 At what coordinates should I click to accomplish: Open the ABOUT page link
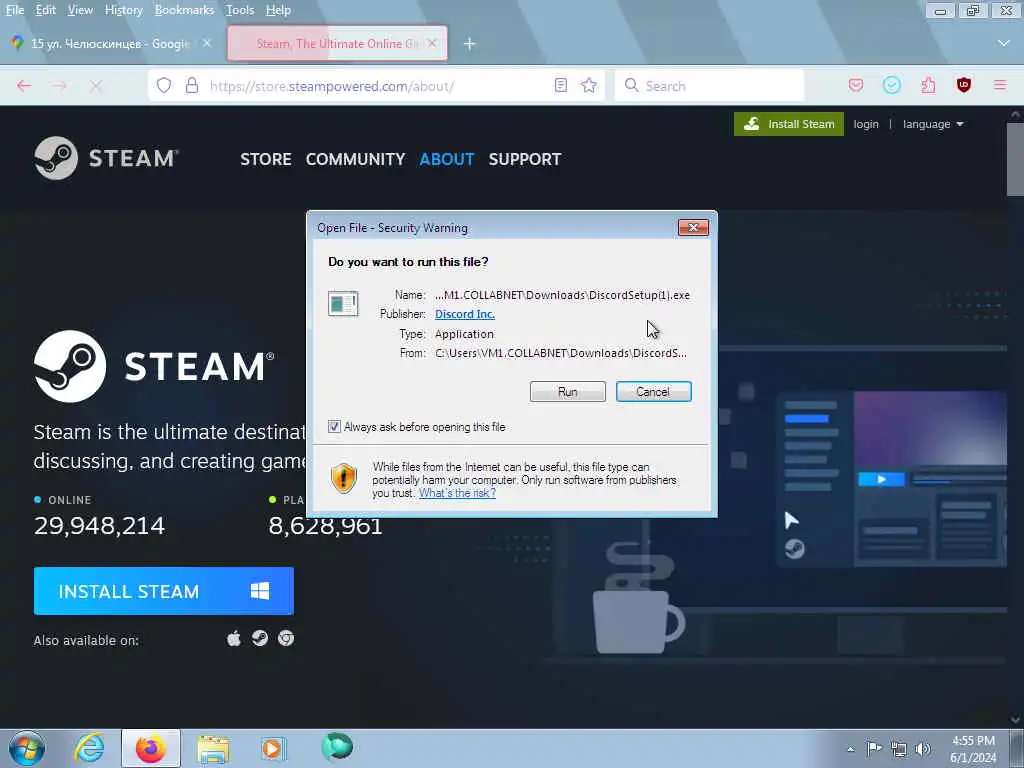pos(447,159)
